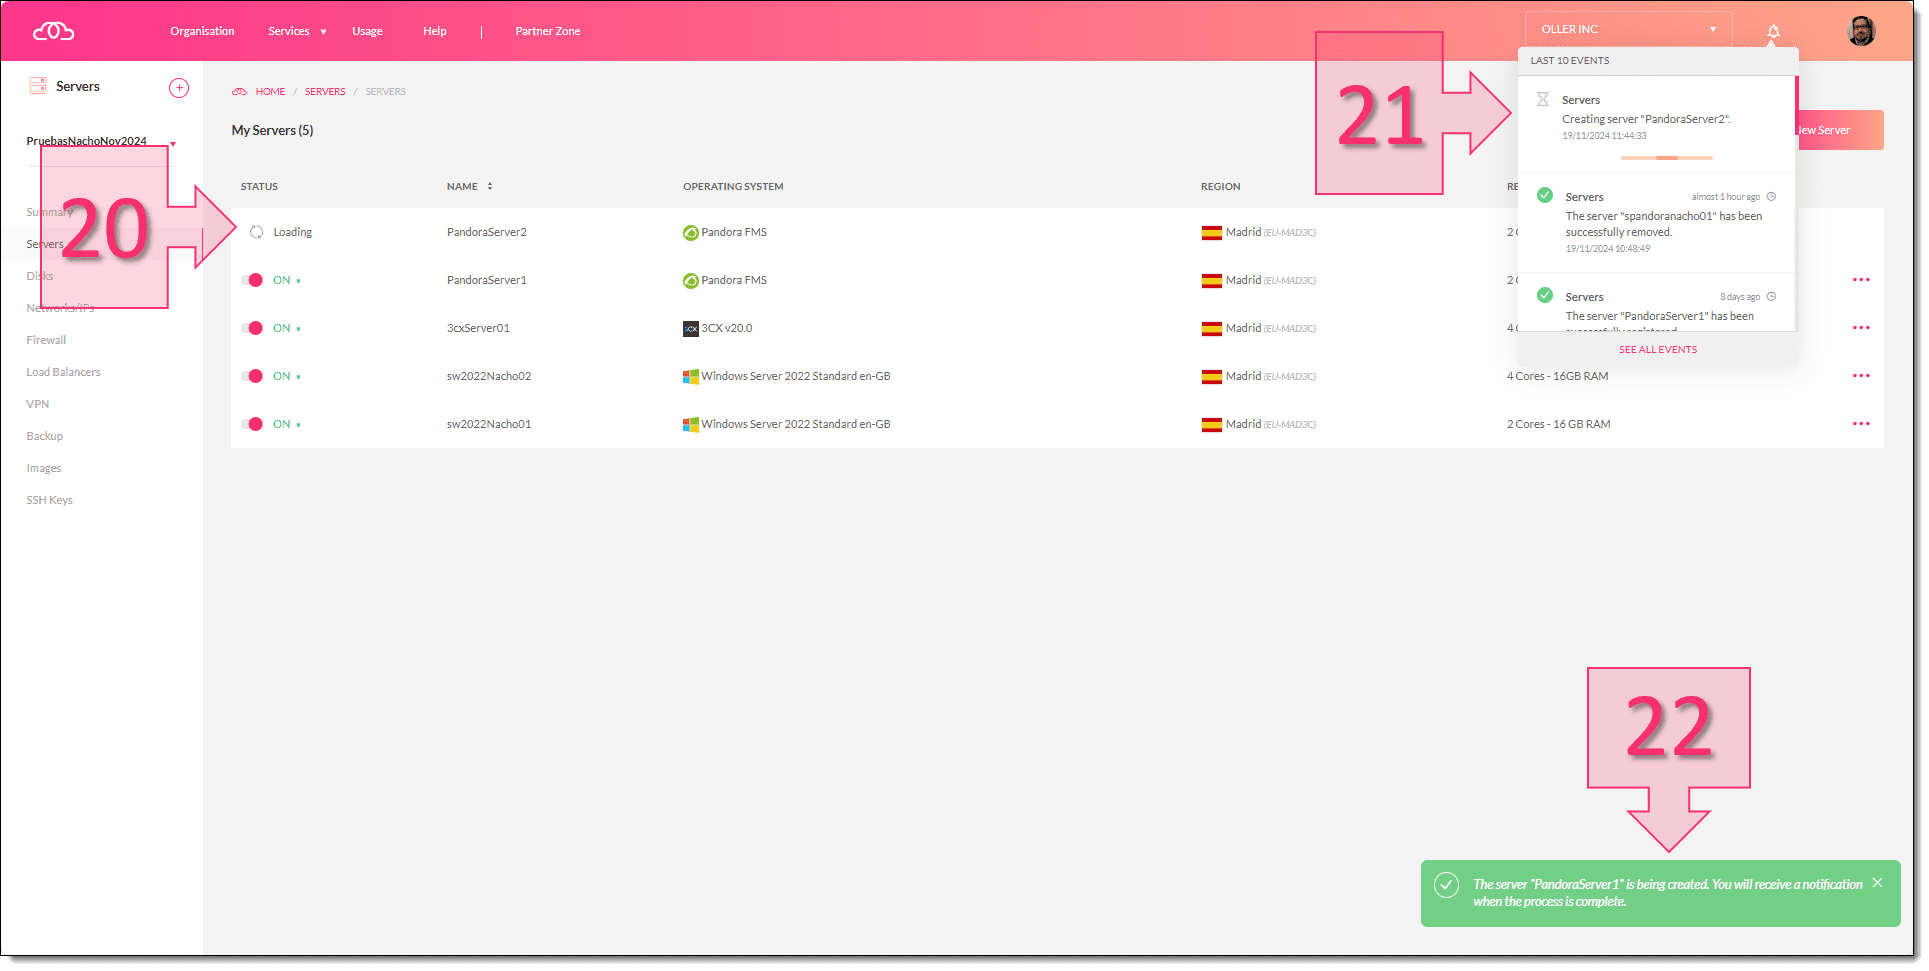1929x971 pixels.
Task: Open PandoraServer2 server name
Action: coord(486,232)
